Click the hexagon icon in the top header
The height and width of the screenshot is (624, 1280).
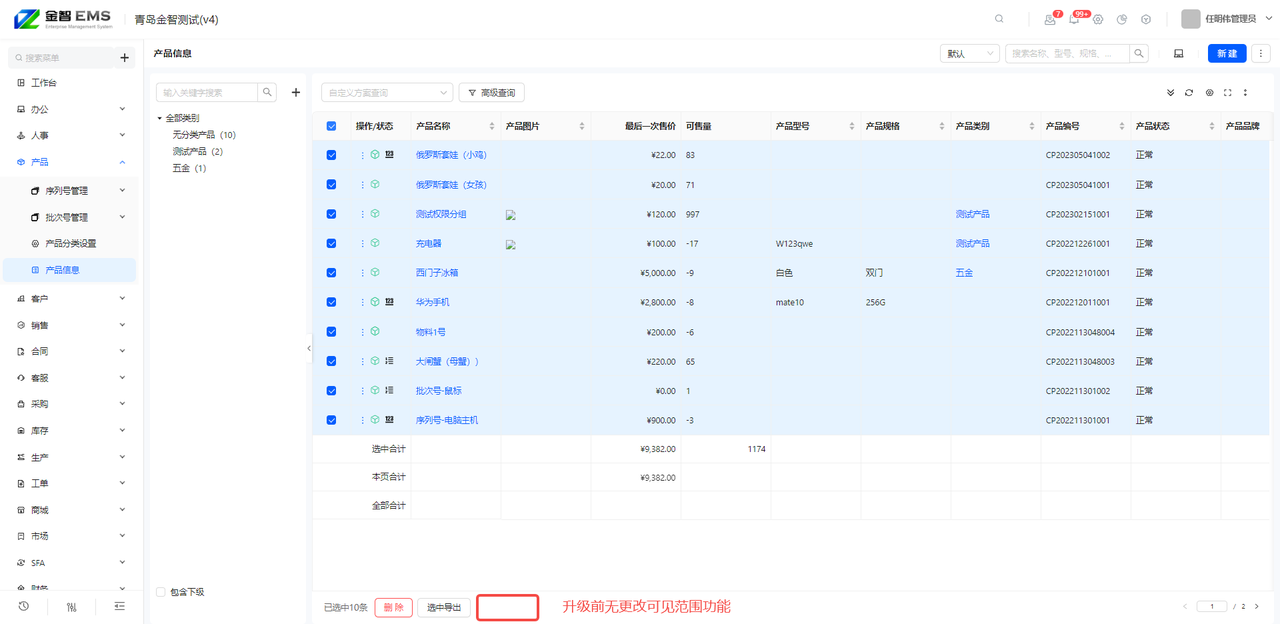[1146, 19]
